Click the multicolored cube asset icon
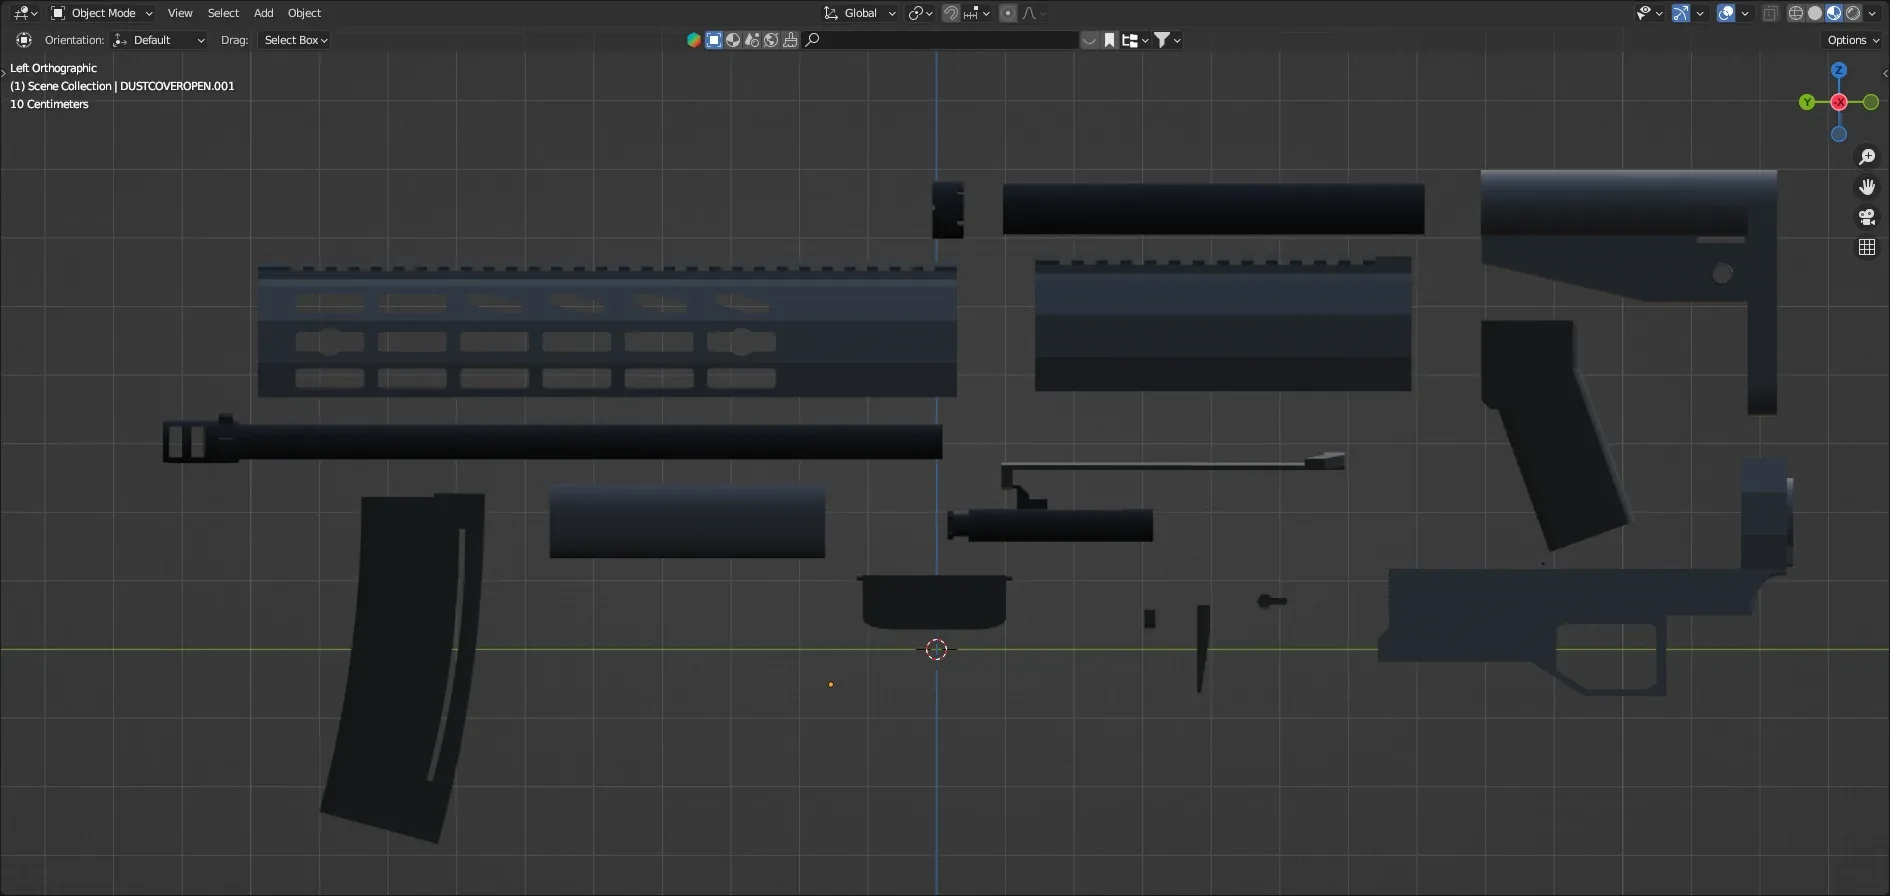 pyautogui.click(x=694, y=40)
